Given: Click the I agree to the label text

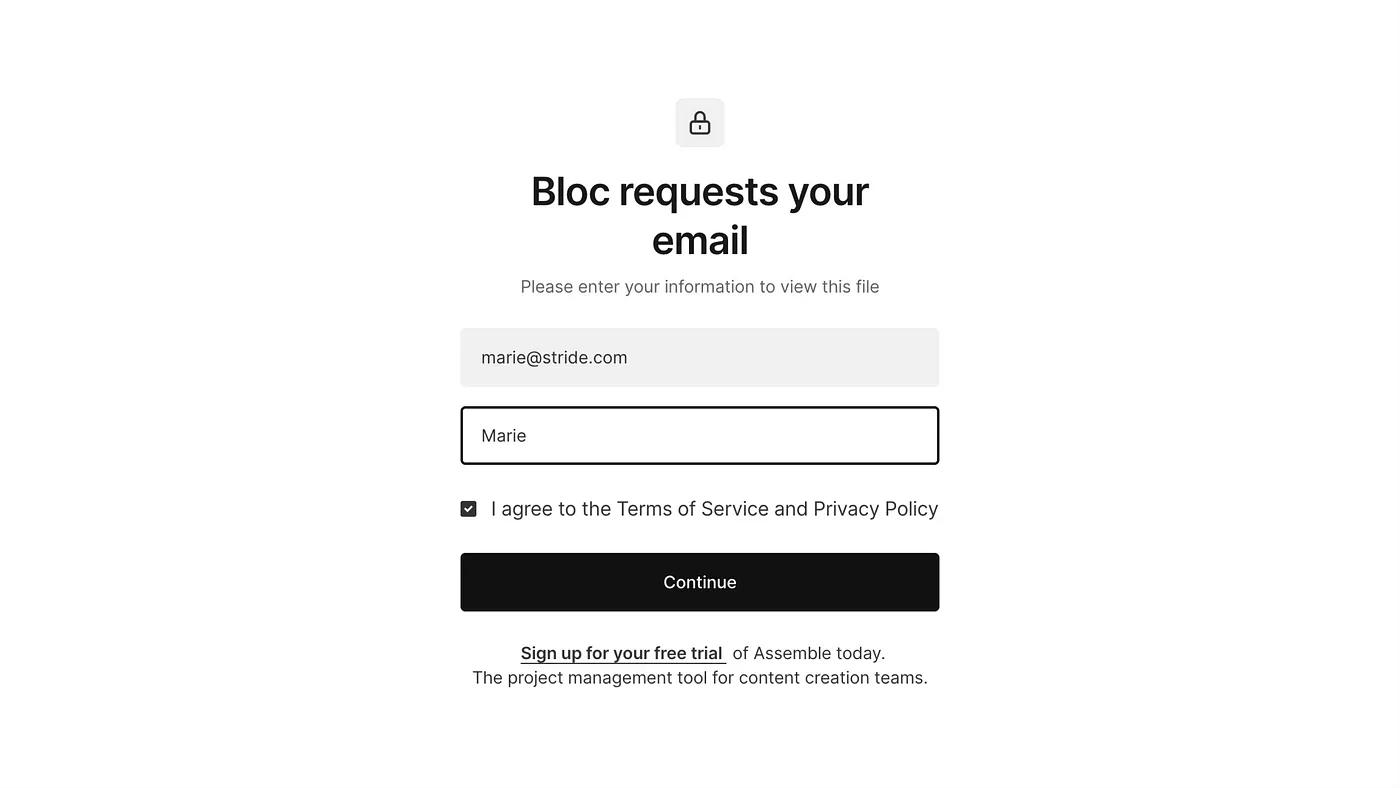Looking at the screenshot, I should click(551, 509).
